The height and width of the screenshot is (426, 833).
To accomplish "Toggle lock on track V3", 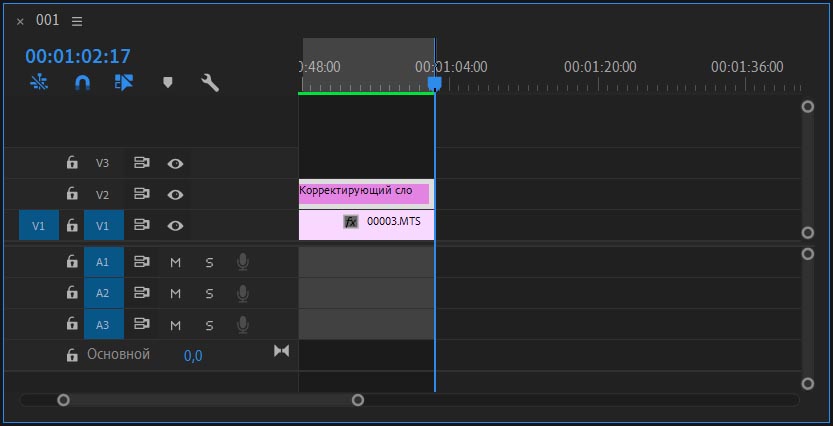I will pos(72,163).
